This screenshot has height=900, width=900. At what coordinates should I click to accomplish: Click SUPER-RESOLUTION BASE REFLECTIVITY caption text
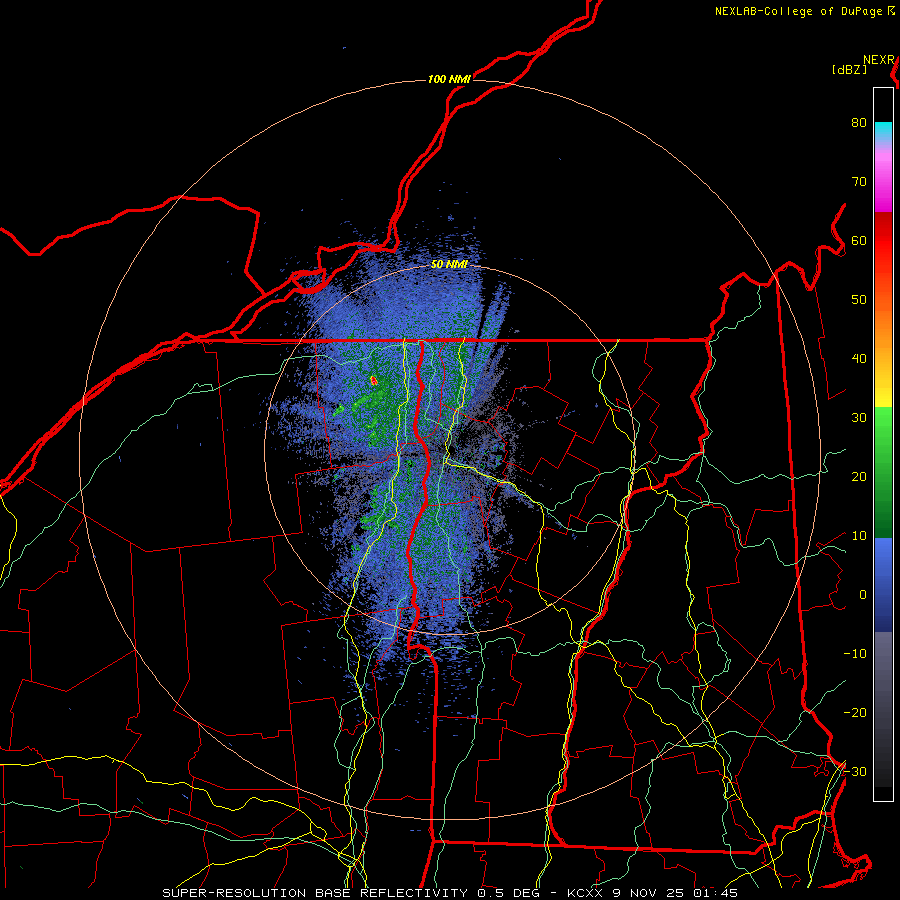(315, 893)
